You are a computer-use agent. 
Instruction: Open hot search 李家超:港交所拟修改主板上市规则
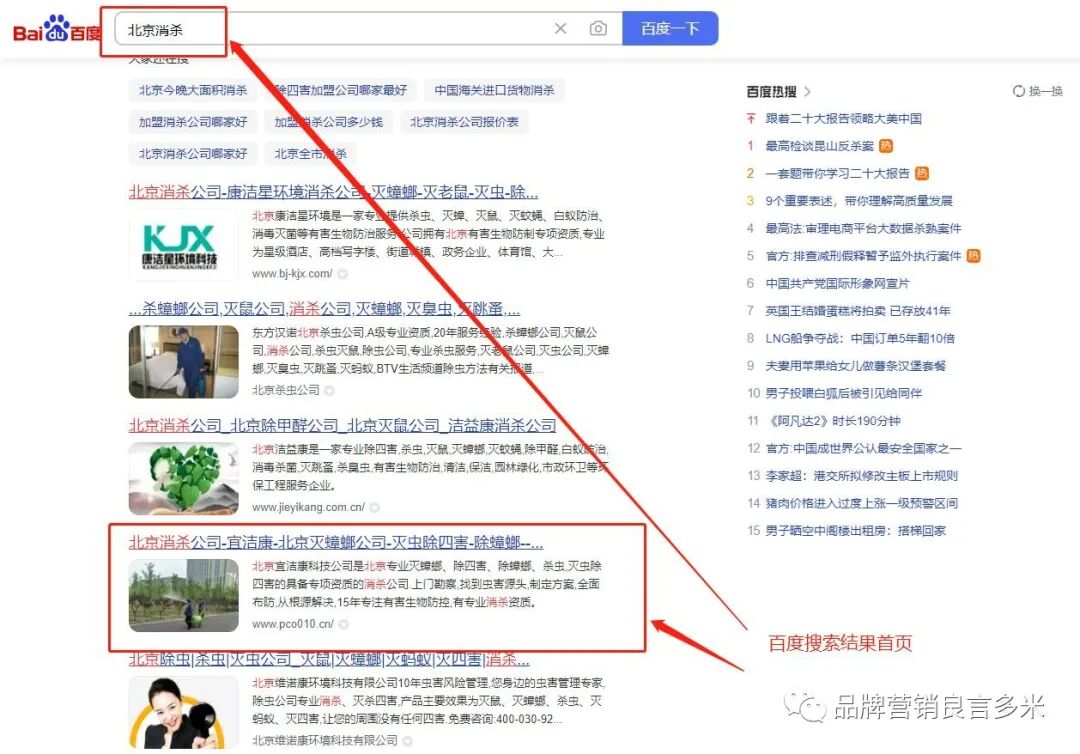click(861, 476)
